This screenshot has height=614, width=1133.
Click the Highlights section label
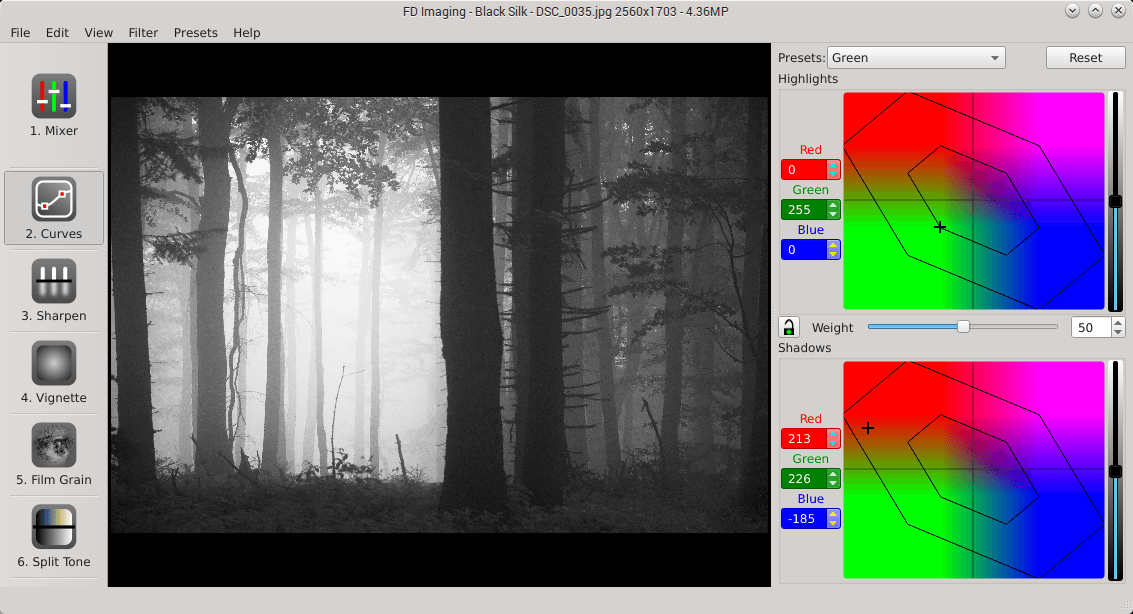[808, 79]
